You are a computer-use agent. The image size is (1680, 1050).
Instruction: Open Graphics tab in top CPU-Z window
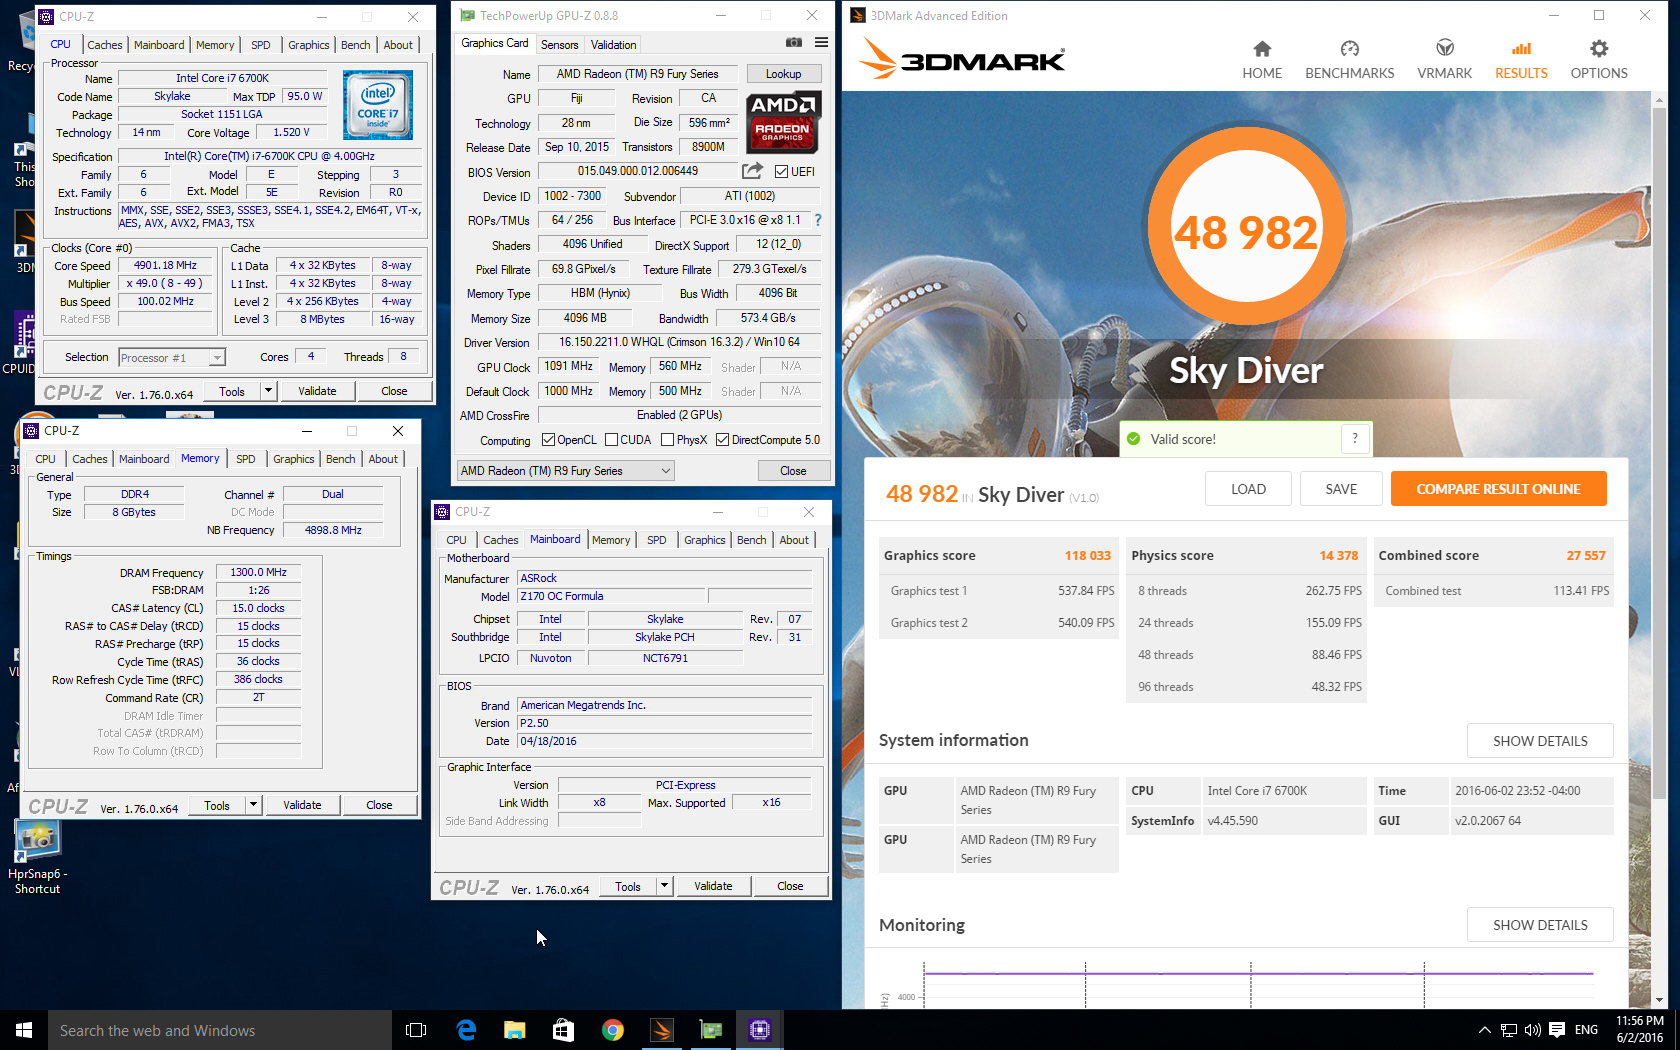[x=308, y=45]
